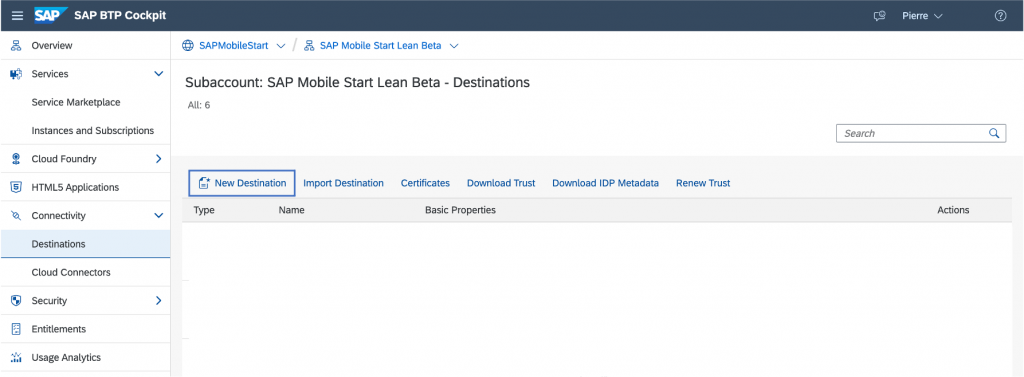Screen dimensions: 1024x377
Task: Click the HTML5 Applications sidebar icon
Action: 16,188
